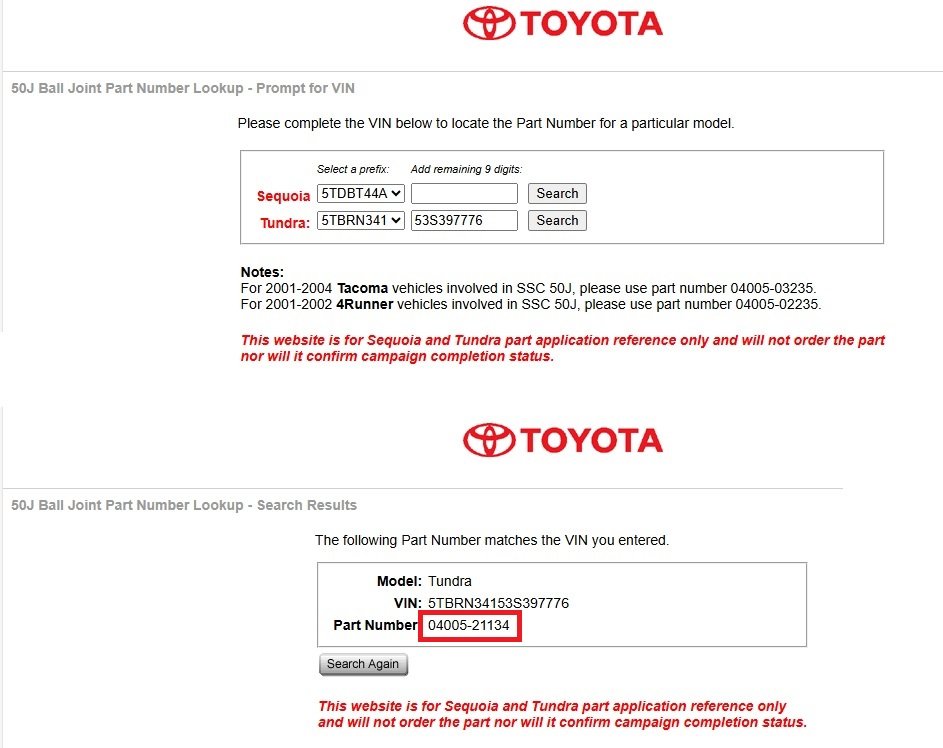The image size is (943, 748).
Task: Click the Tundra field containing 53S397776
Action: click(464, 221)
